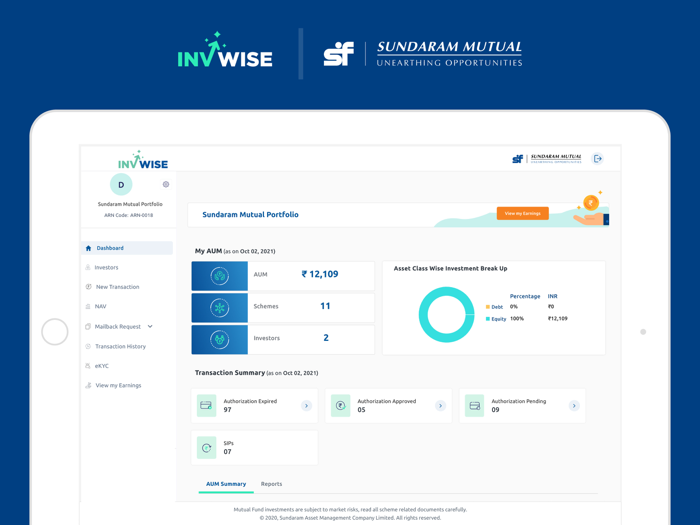700x525 pixels.
Task: Click the New Transaction sidebar icon
Action: [x=88, y=287]
